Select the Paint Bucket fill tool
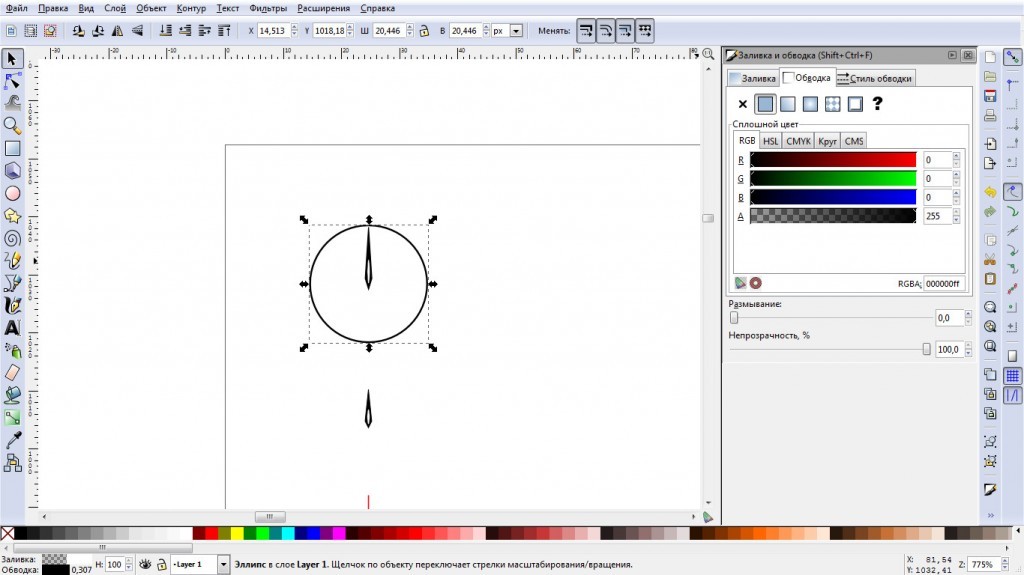The image size is (1024, 575). tap(12, 395)
